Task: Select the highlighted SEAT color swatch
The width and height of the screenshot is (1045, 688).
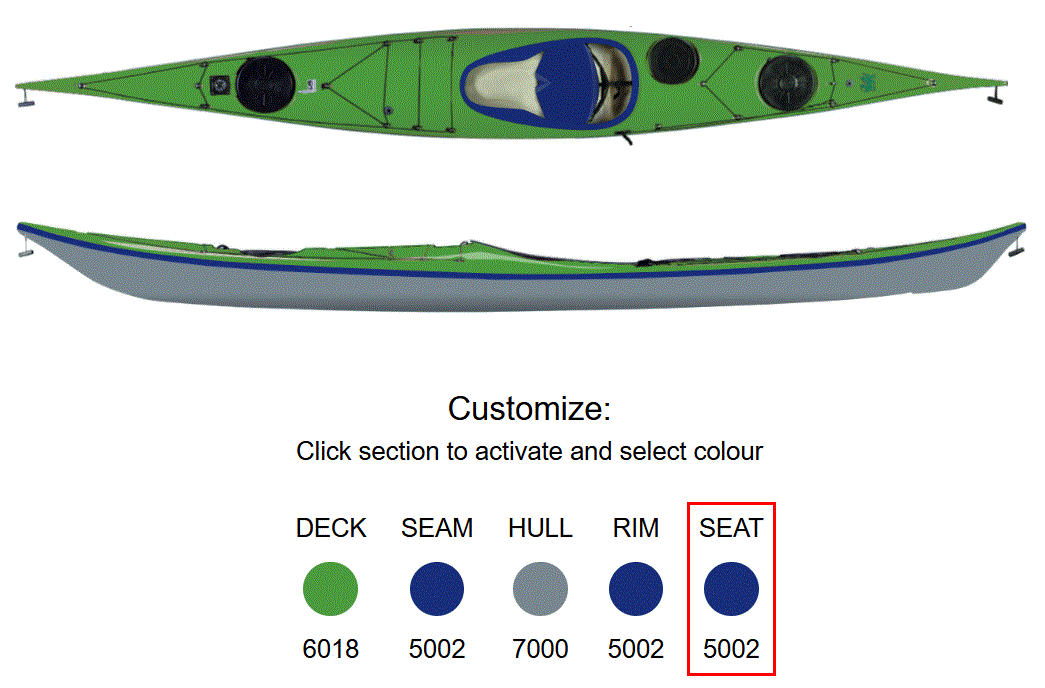Action: point(731,589)
